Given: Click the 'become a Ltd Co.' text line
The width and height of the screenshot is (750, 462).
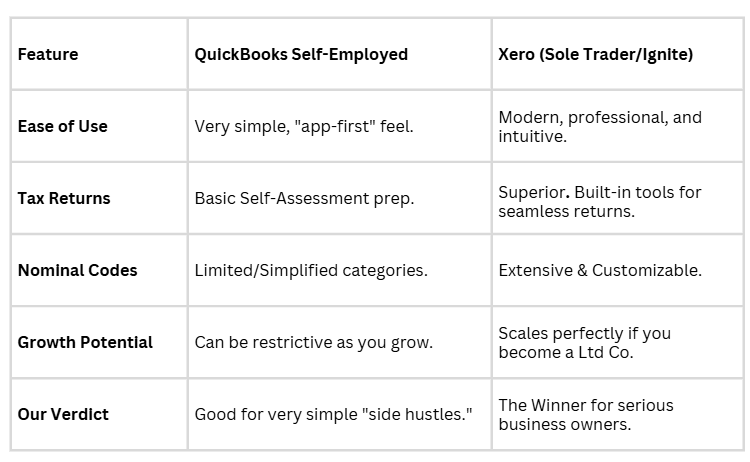Looking at the screenshot, I should [565, 351].
